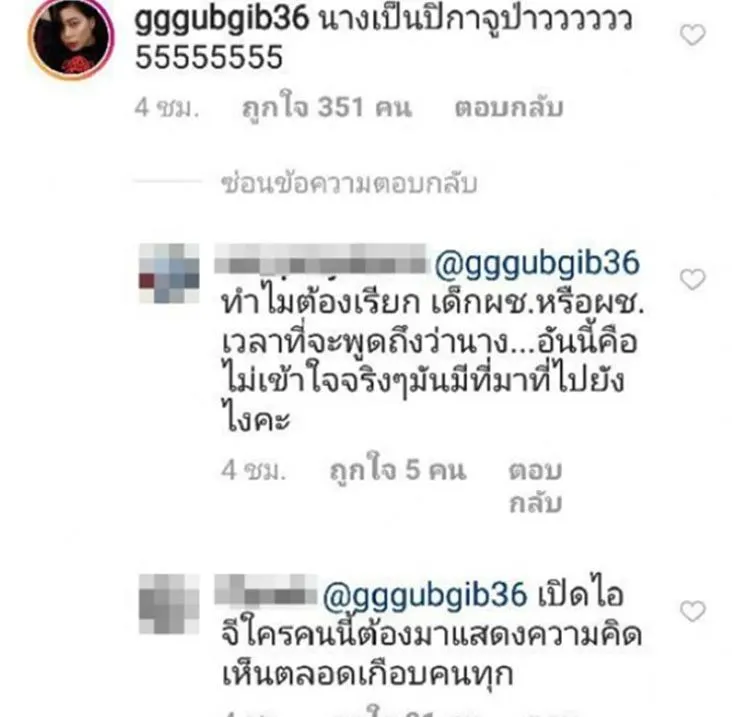This screenshot has height=717, width=732.
Task: Select the reply text starting 'ทำไมต้องเรียก เด็กผช.'
Action: [433, 361]
